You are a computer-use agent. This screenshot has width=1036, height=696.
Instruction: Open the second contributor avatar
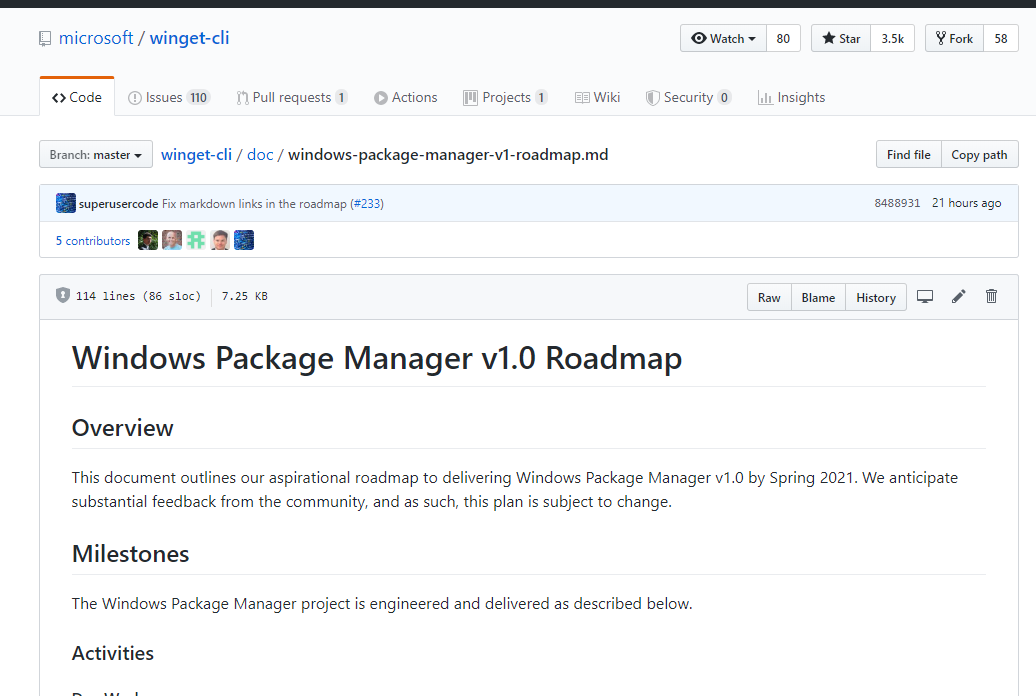point(172,240)
